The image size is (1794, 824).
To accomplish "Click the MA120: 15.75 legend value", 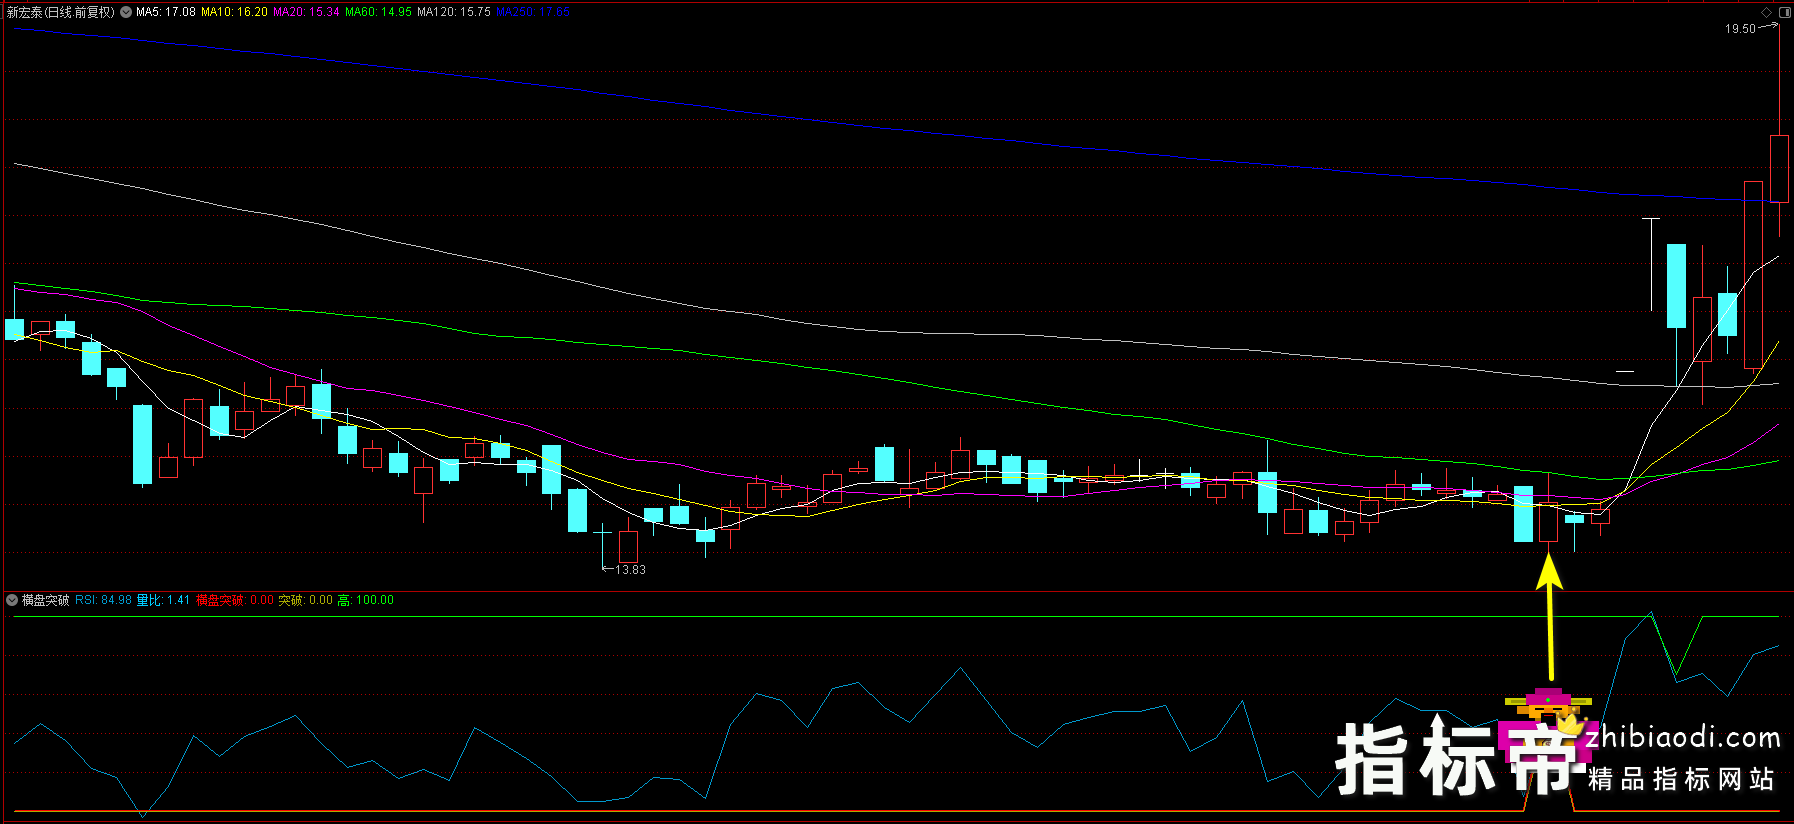I will [454, 12].
